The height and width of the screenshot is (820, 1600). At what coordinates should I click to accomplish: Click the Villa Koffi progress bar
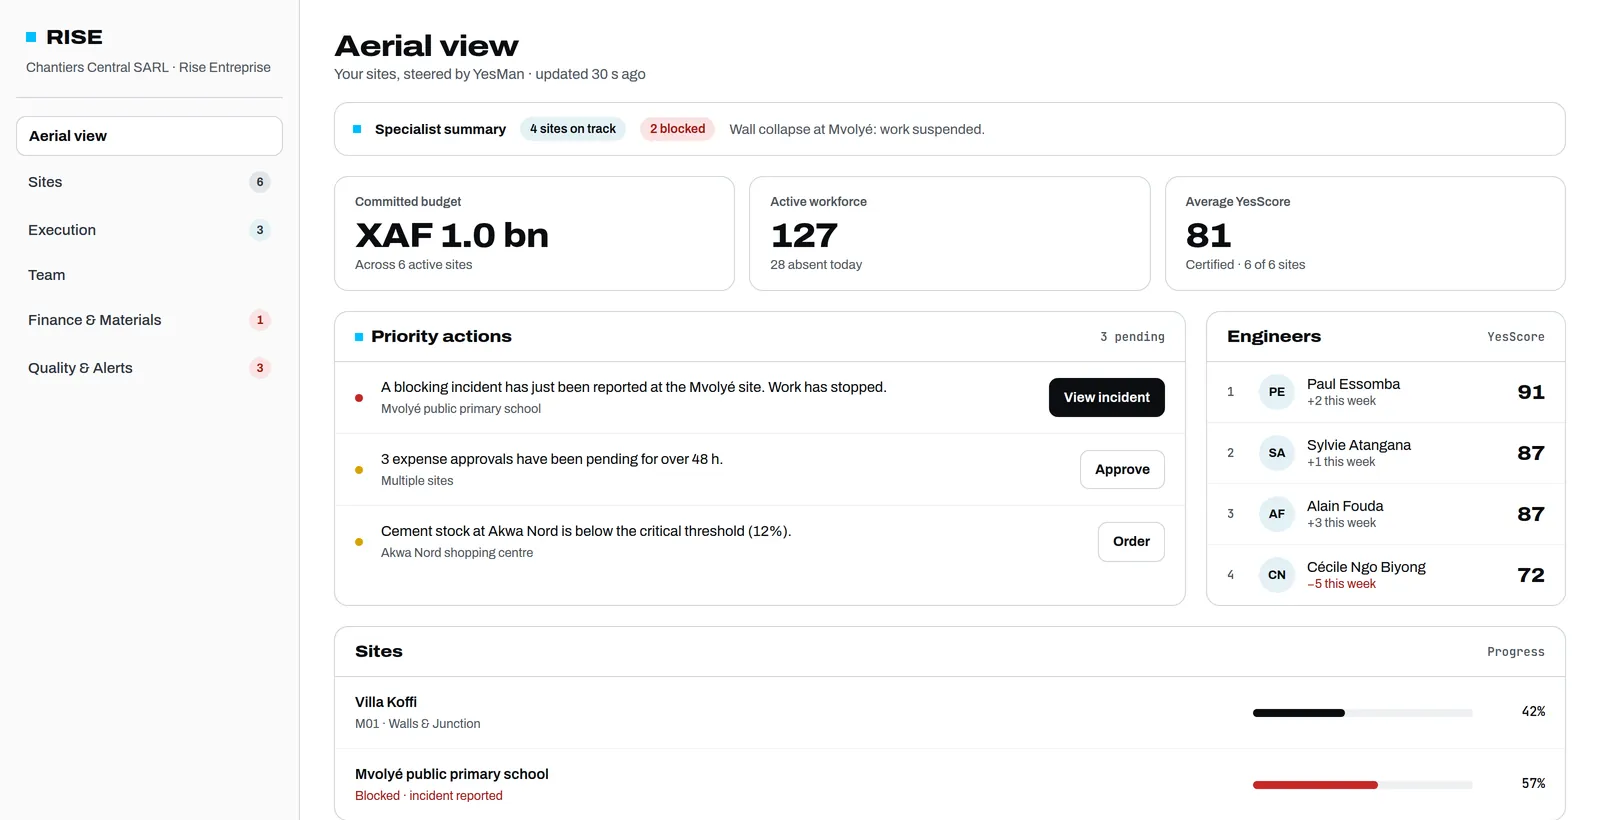(1362, 713)
